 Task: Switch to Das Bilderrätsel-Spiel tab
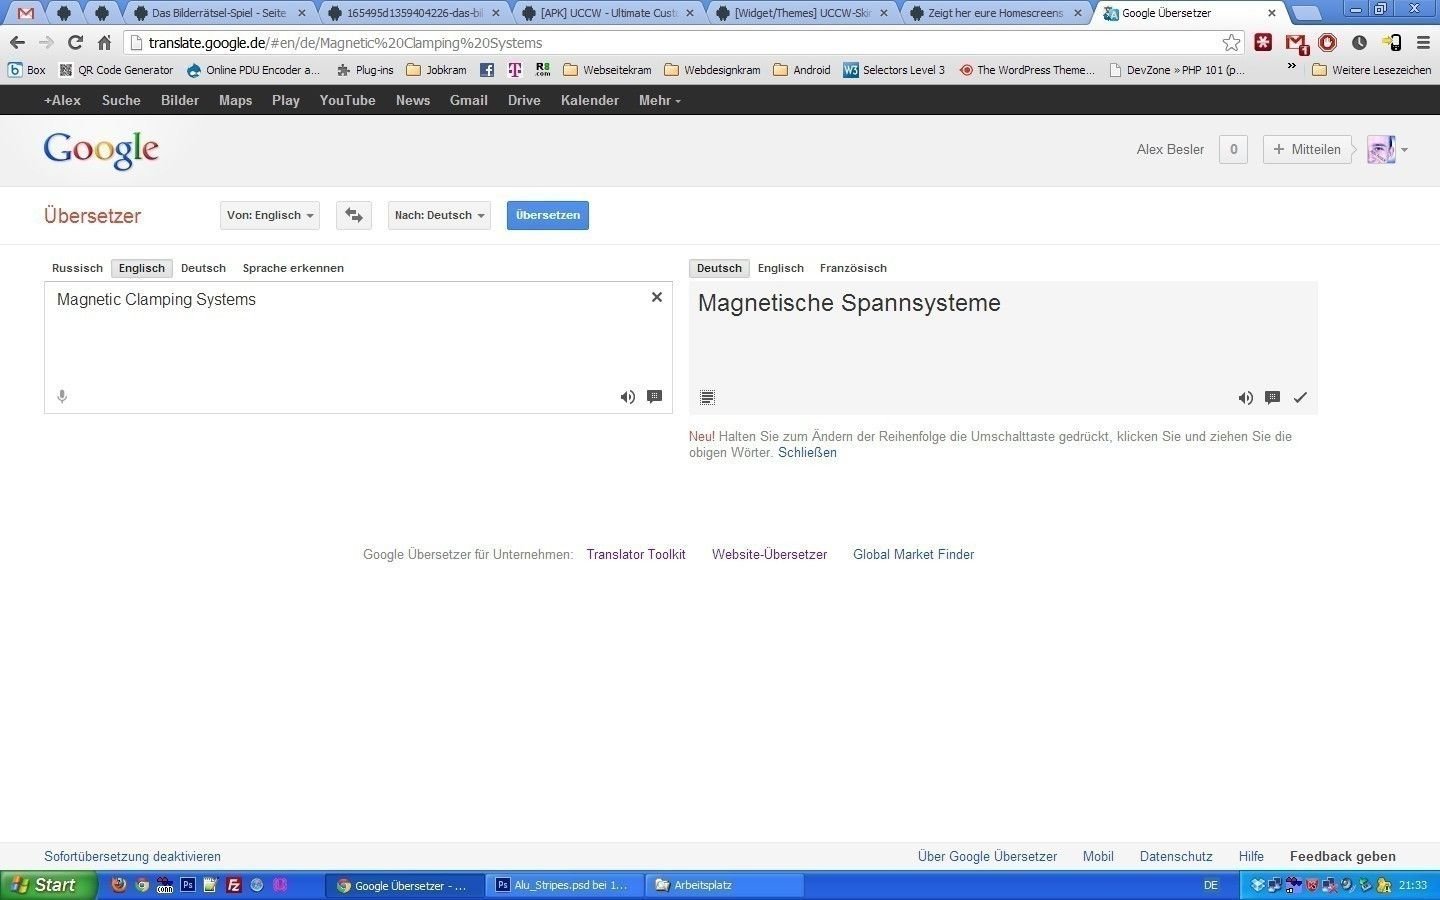coord(219,13)
